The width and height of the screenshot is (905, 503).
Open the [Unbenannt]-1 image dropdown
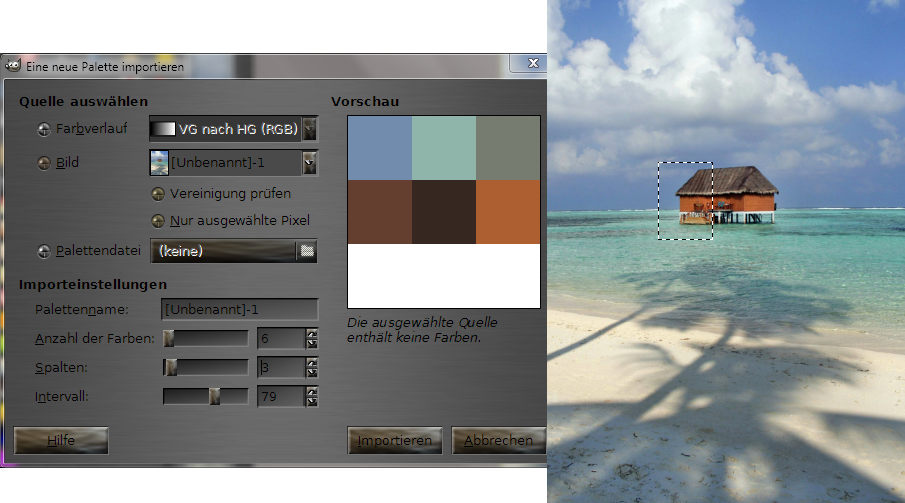click(310, 163)
